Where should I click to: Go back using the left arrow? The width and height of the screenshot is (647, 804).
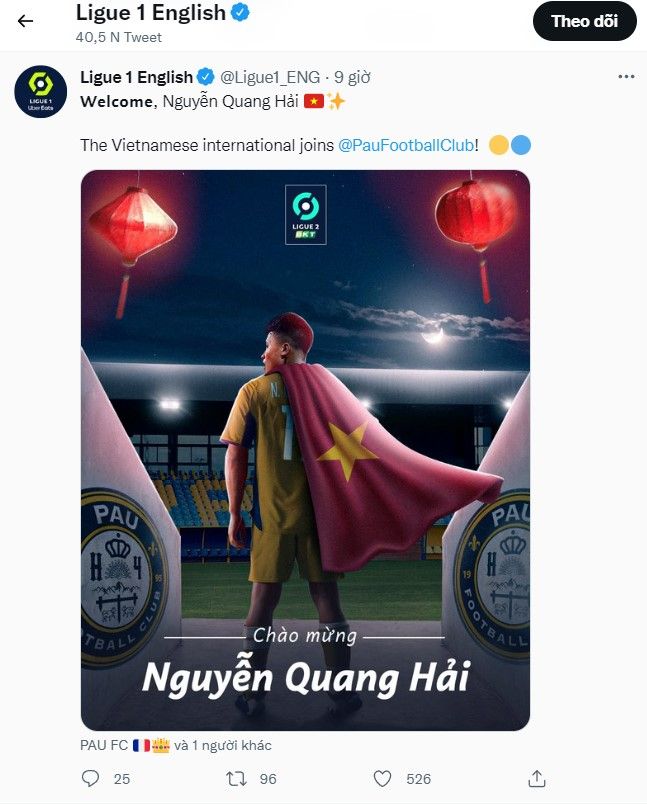tap(25, 21)
